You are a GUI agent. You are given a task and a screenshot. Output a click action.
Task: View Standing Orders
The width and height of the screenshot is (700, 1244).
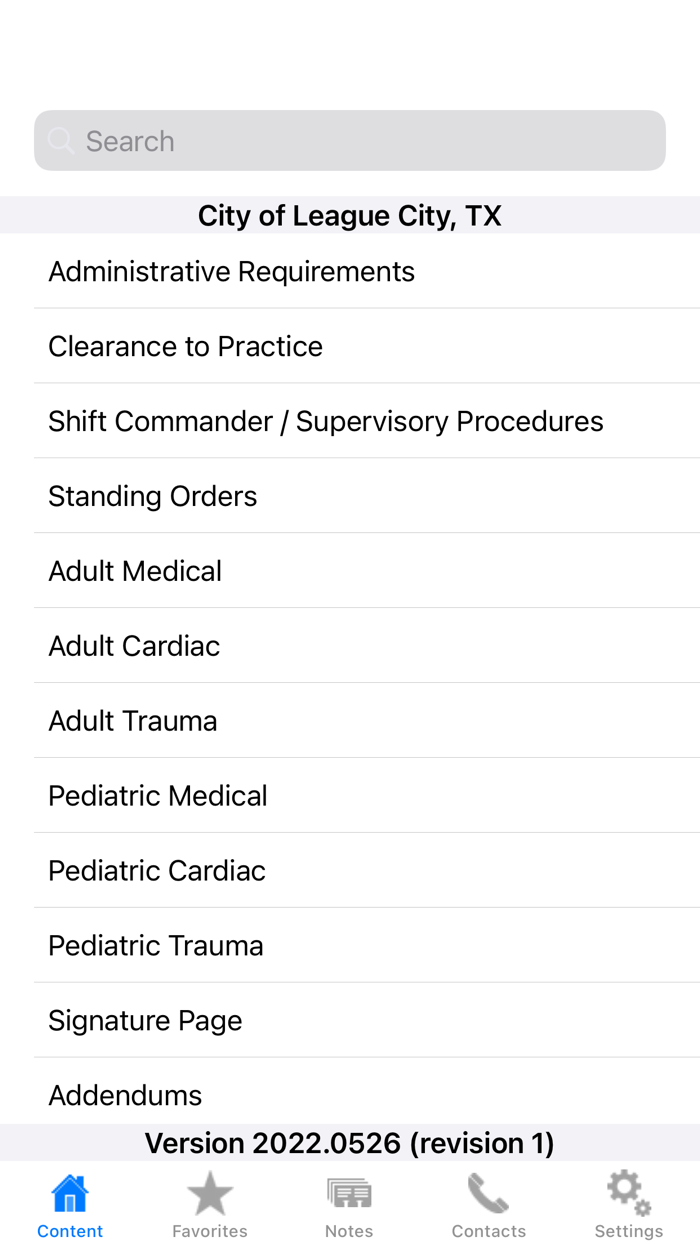[x=152, y=497]
